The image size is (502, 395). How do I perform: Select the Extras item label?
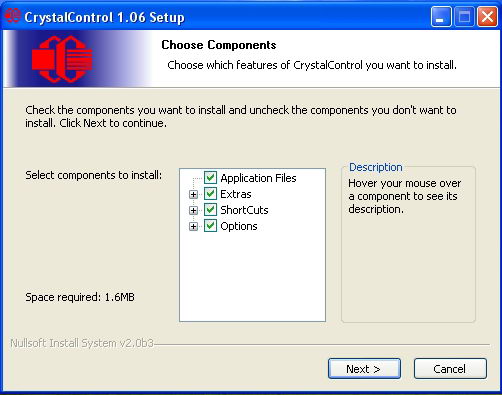pyautogui.click(x=236, y=194)
